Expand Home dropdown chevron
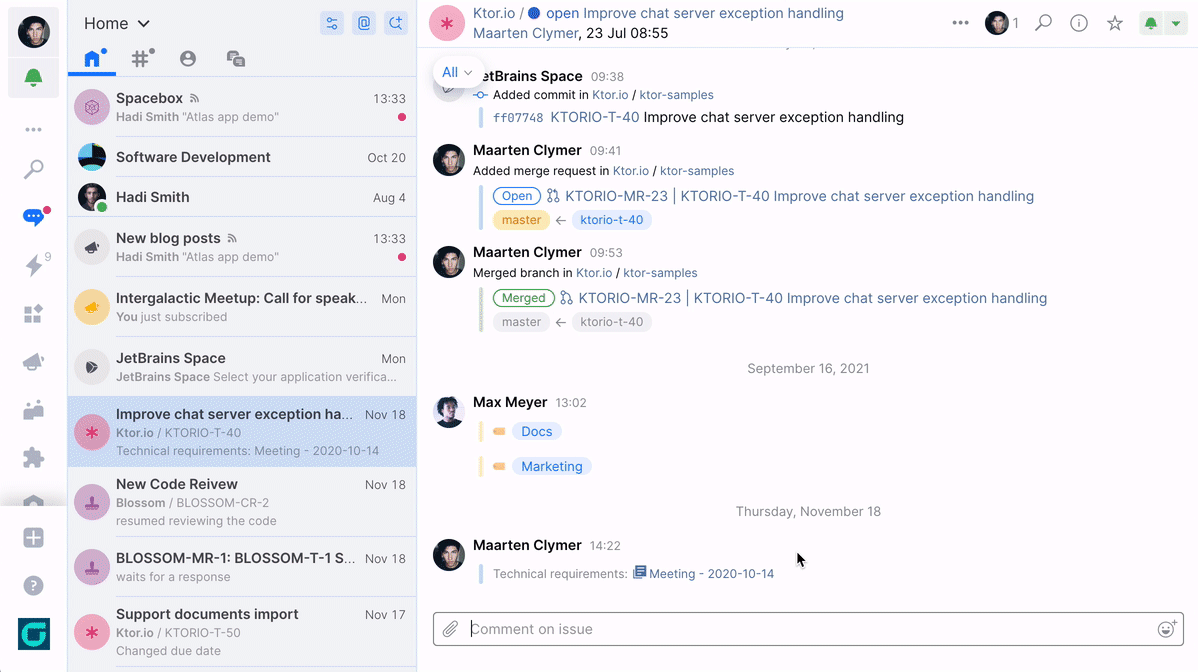Image resolution: width=1198 pixels, height=672 pixels. point(144,24)
